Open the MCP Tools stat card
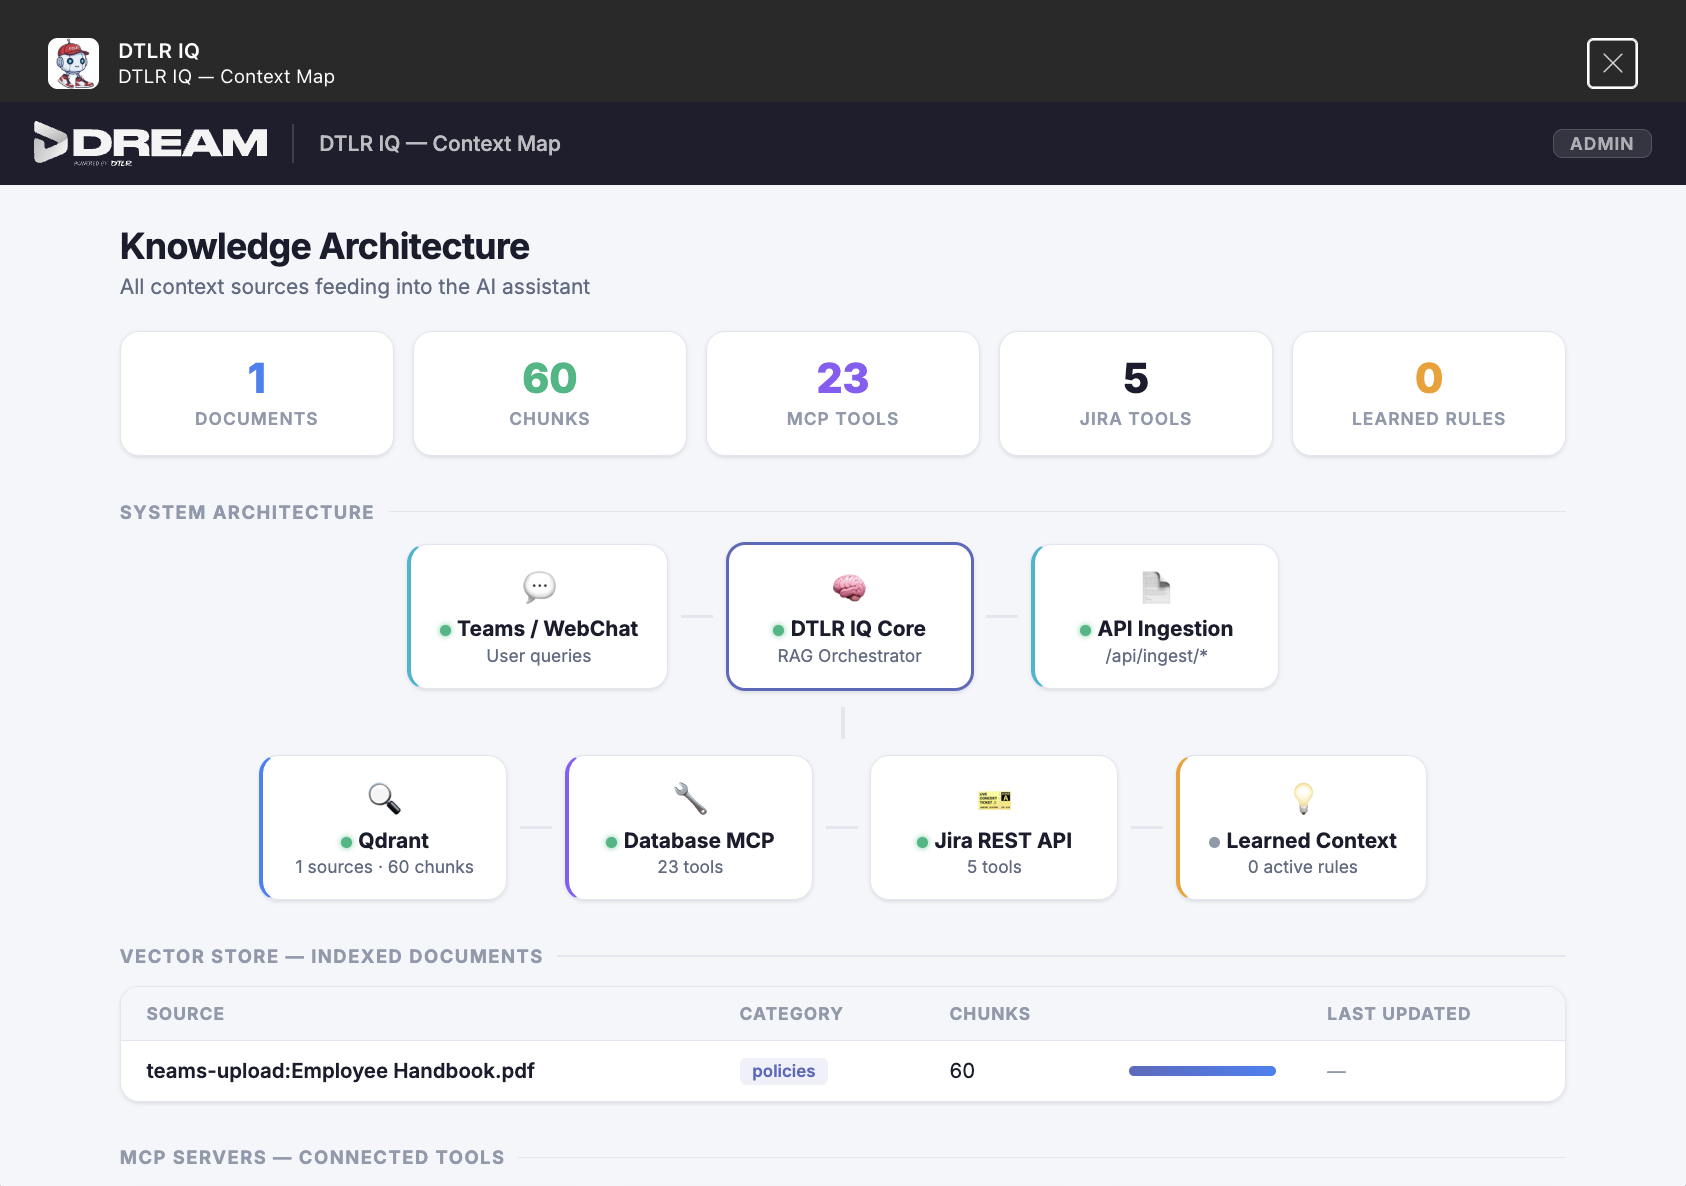This screenshot has width=1686, height=1186. [x=843, y=393]
